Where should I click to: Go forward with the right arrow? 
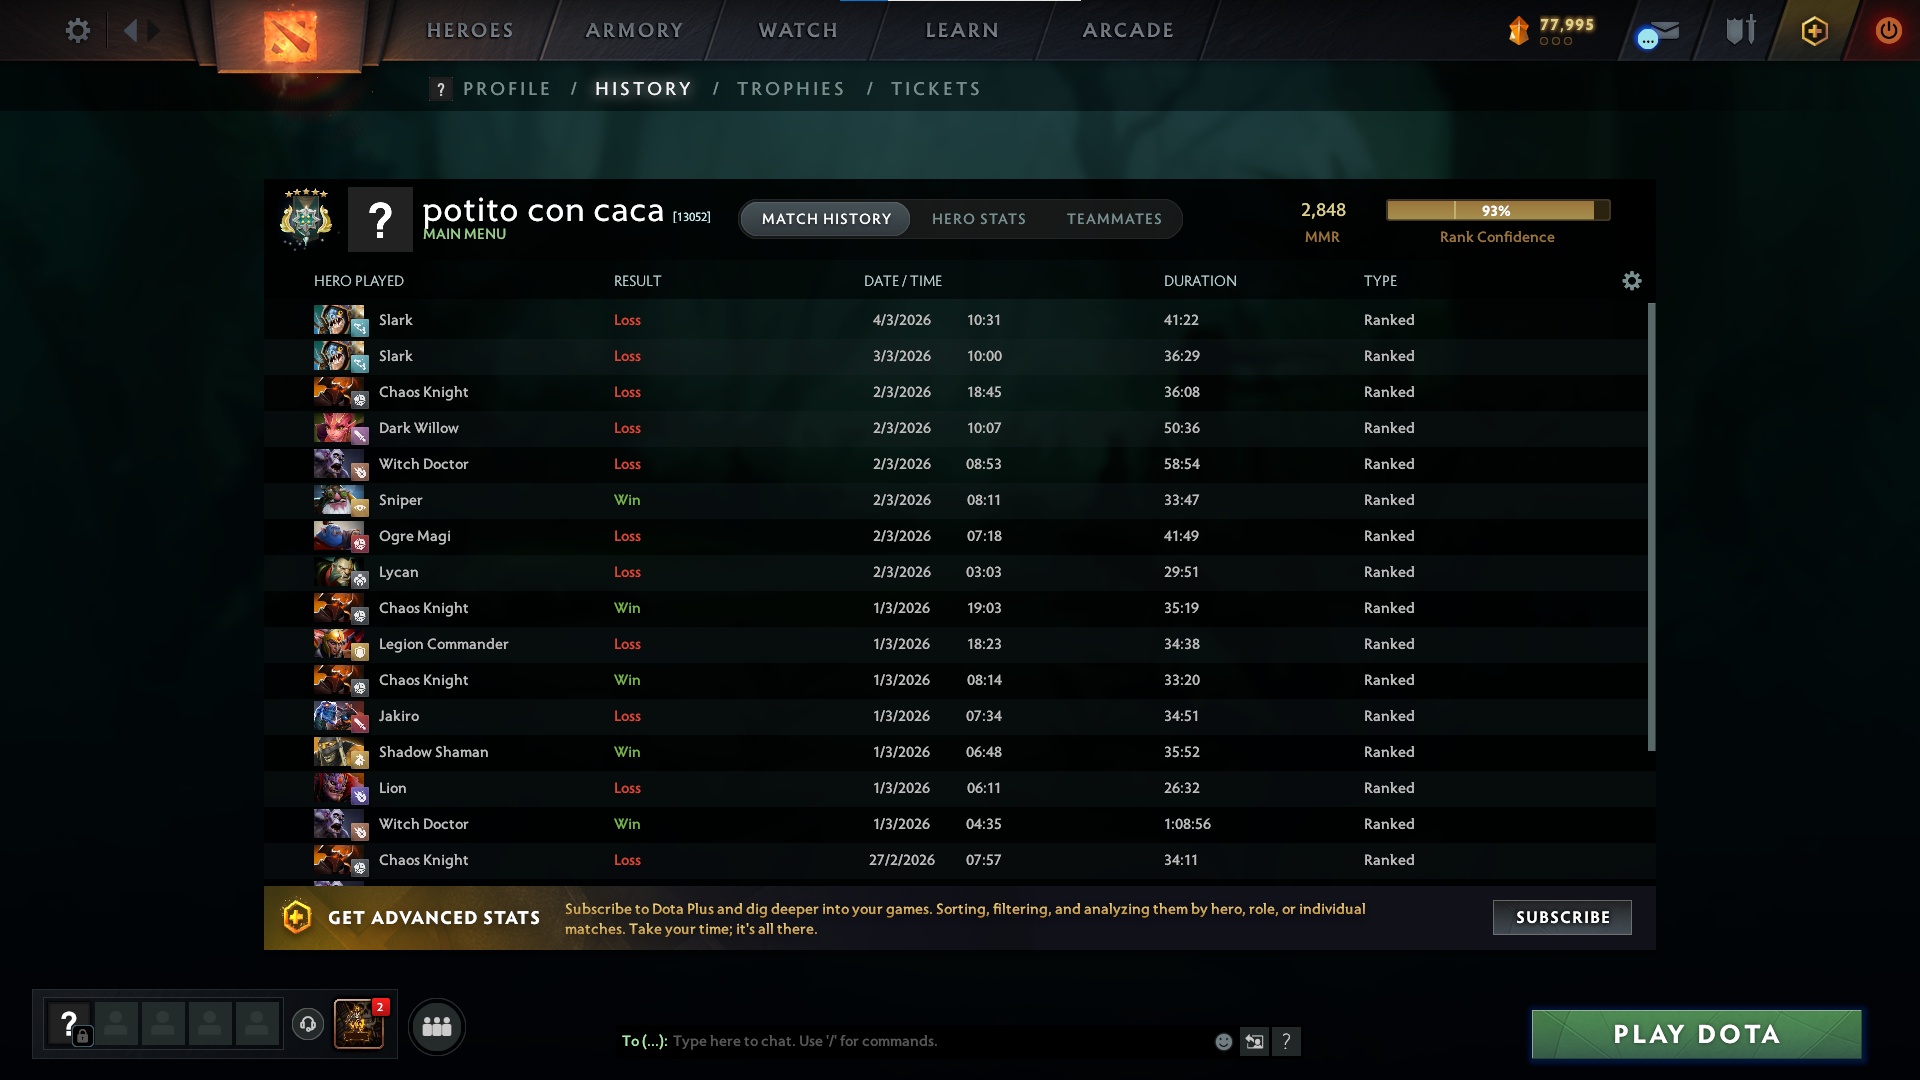[153, 30]
